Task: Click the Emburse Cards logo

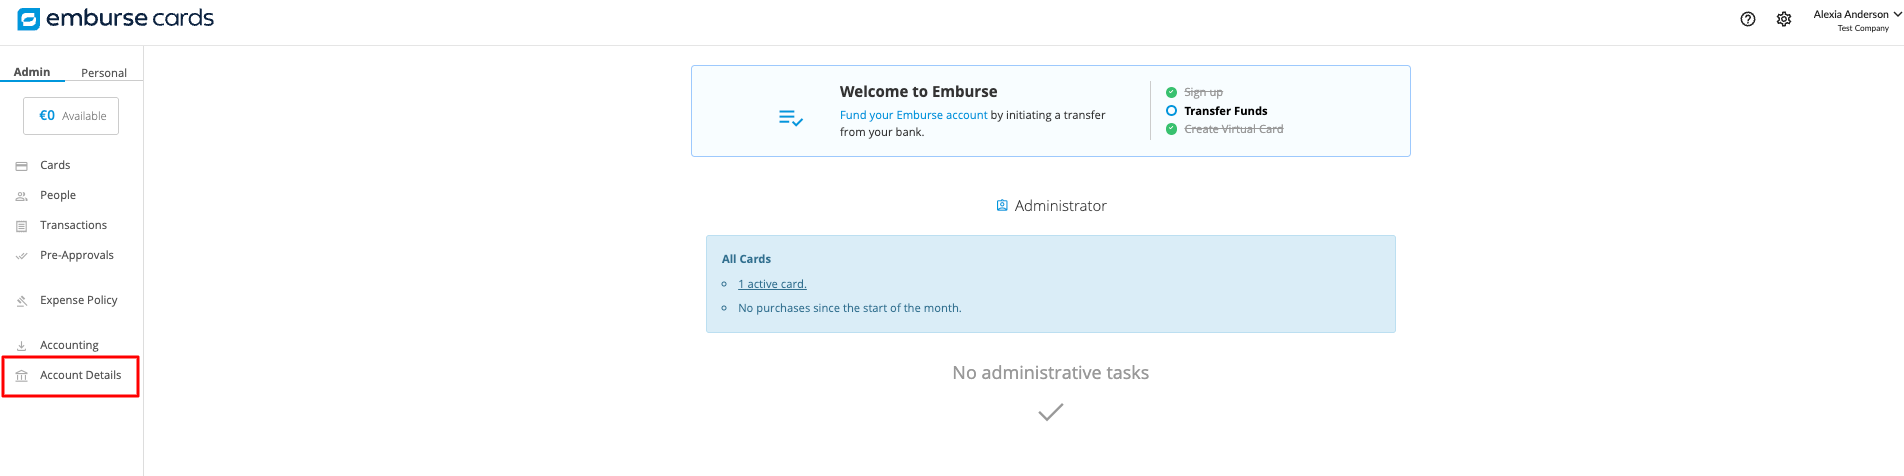Action: click(116, 19)
